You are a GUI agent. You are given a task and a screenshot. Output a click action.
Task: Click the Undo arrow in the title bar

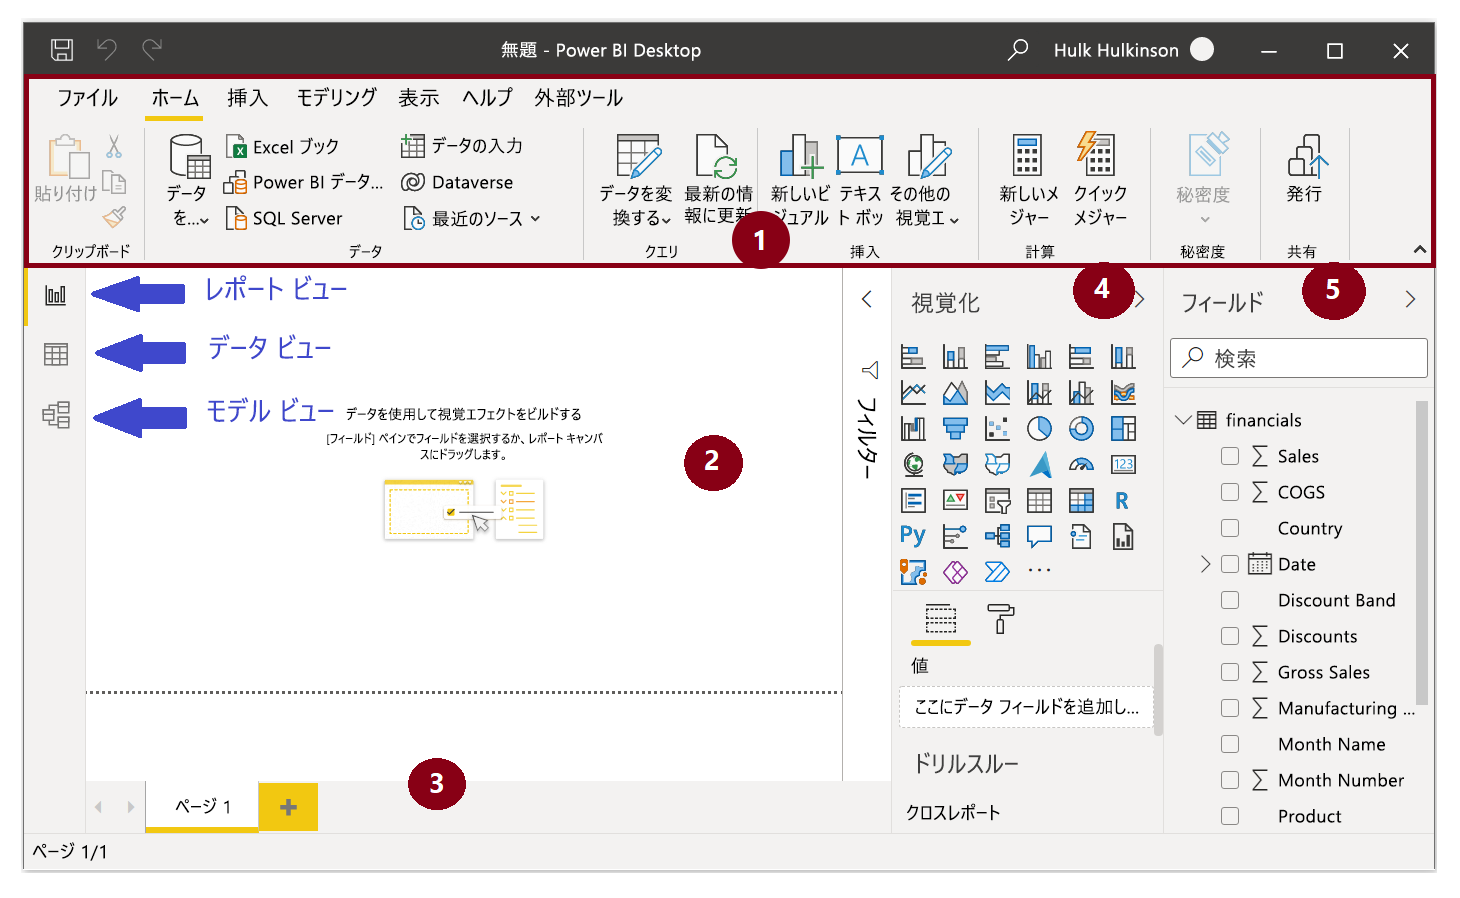107,49
